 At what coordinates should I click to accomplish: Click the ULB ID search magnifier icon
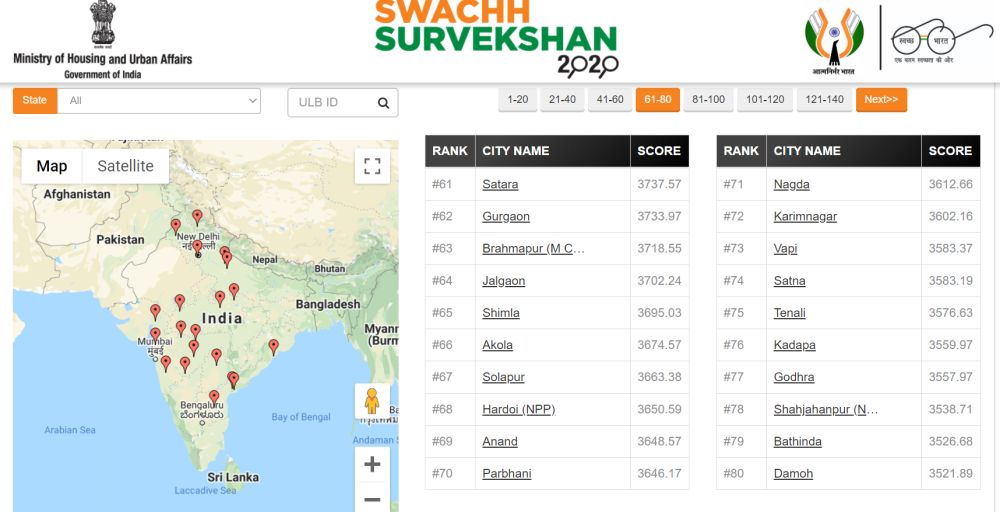click(x=383, y=103)
